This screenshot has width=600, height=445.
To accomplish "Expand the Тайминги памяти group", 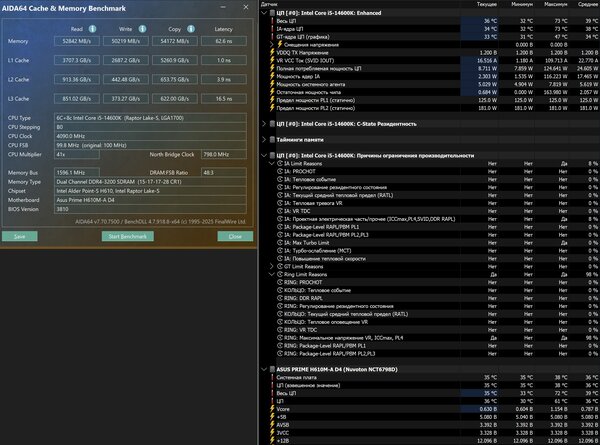I will (264, 140).
